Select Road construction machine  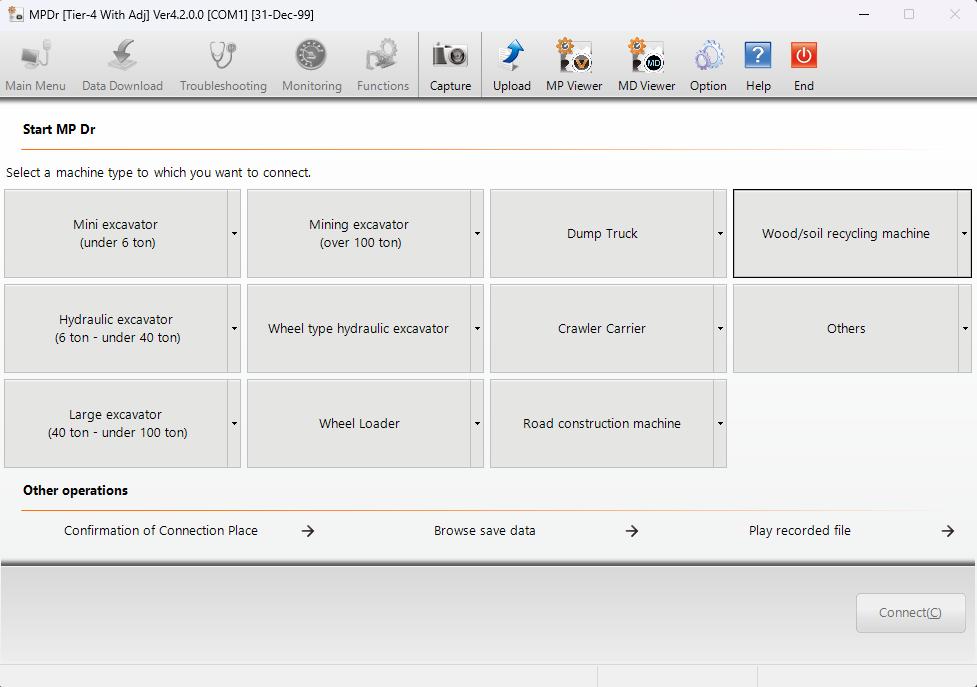pos(602,424)
